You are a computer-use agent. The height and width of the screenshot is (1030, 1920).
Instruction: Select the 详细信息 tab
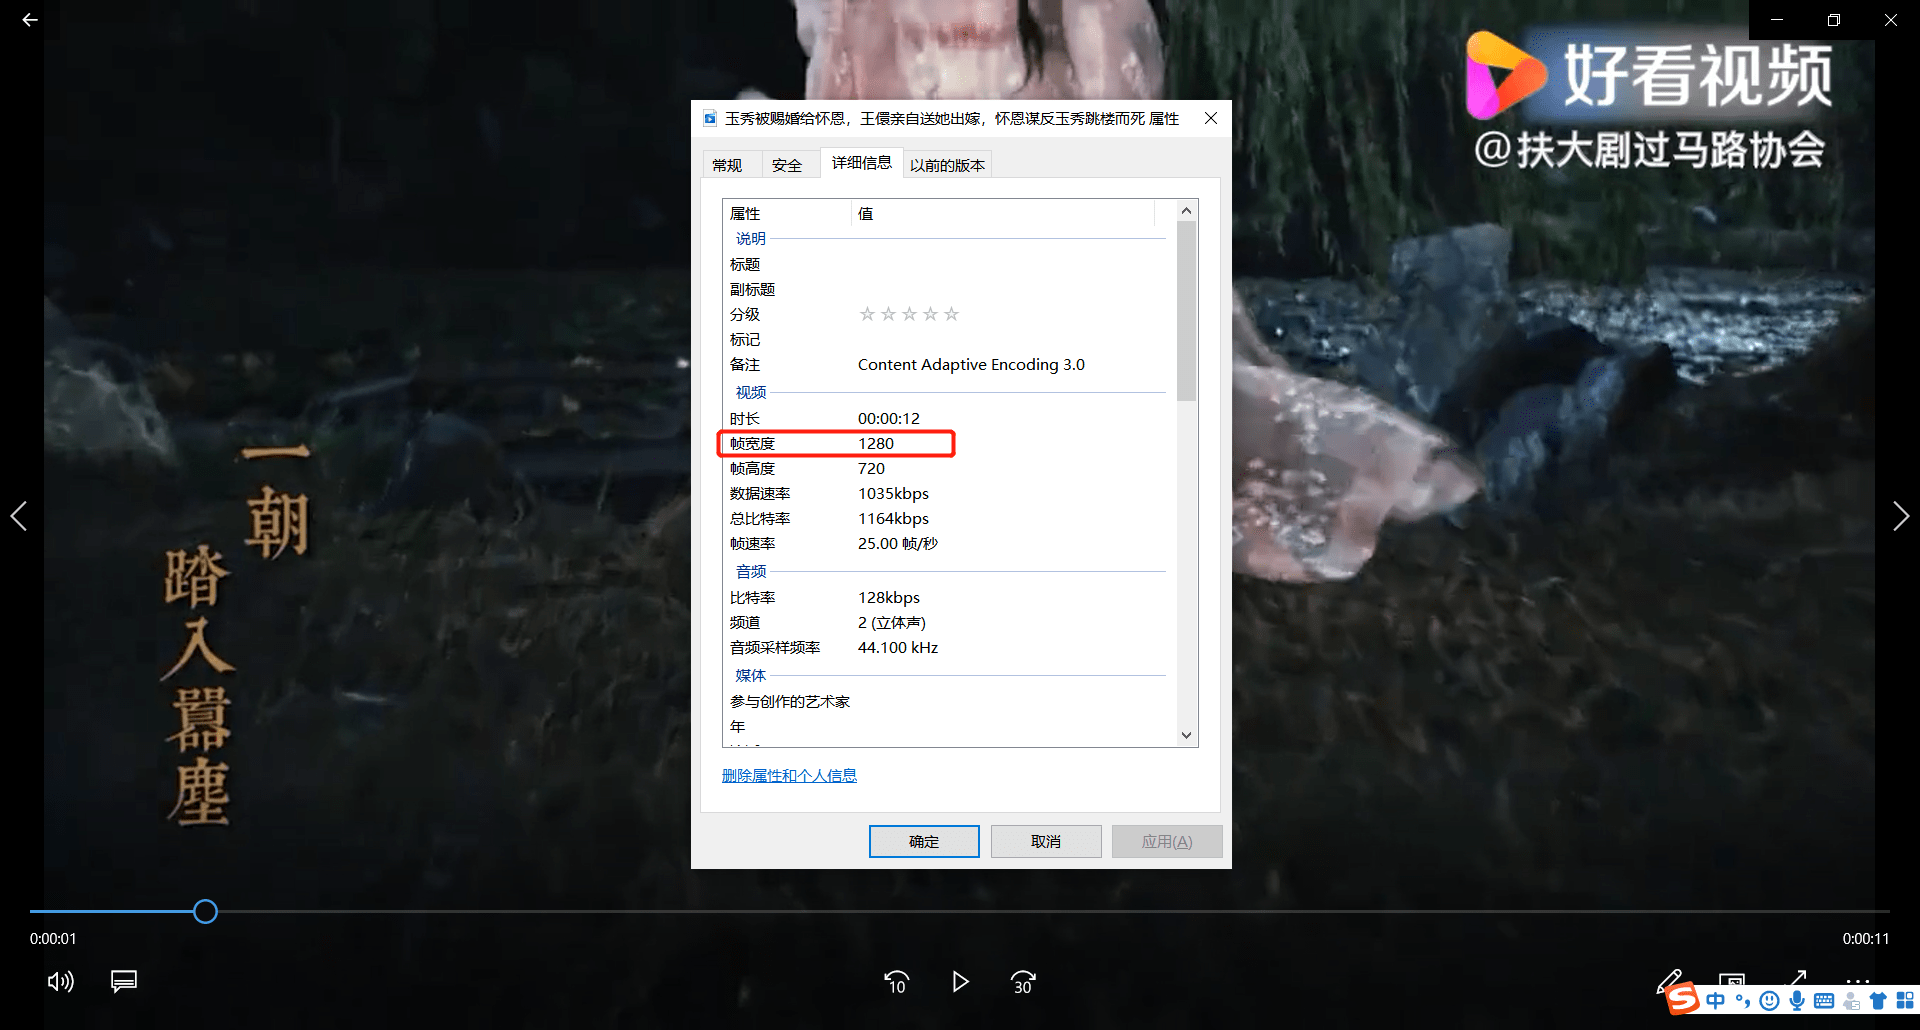coord(862,162)
